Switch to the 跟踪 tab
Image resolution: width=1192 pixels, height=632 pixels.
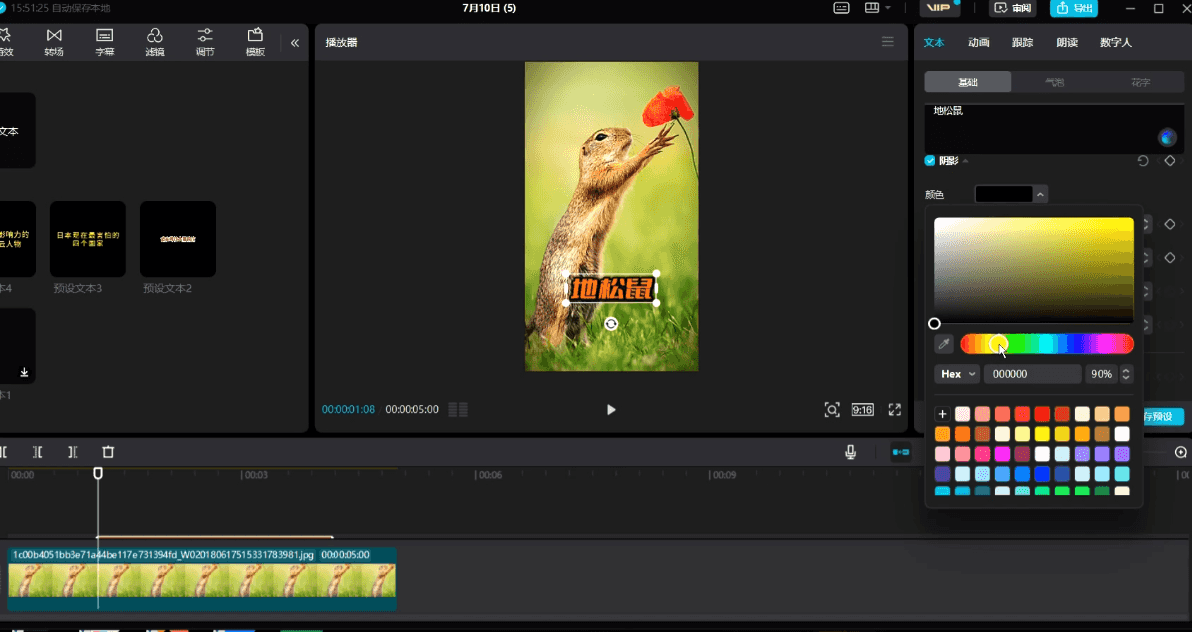[x=1022, y=43]
